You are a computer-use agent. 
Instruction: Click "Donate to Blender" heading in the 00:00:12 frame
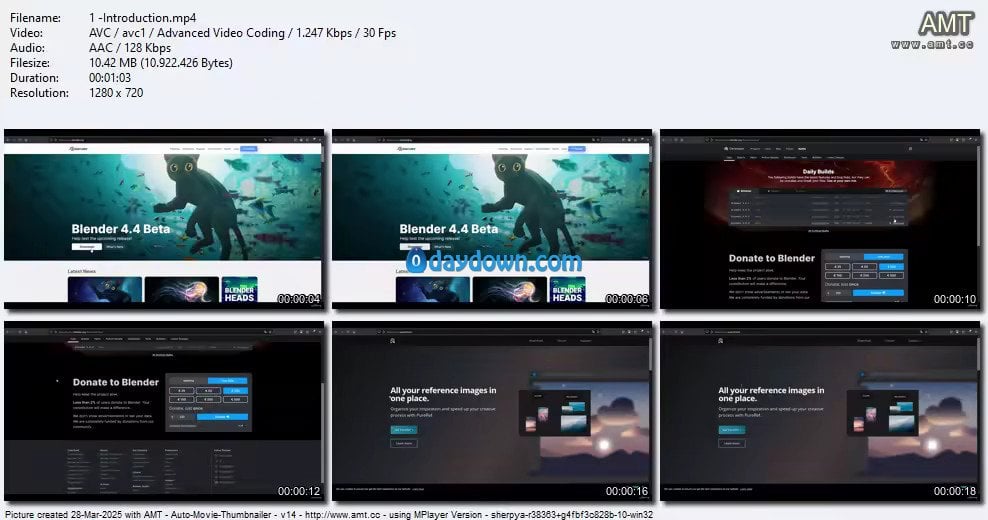tap(116, 382)
